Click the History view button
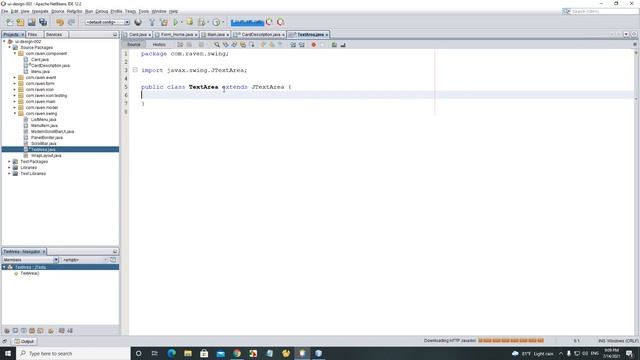 [159, 44]
